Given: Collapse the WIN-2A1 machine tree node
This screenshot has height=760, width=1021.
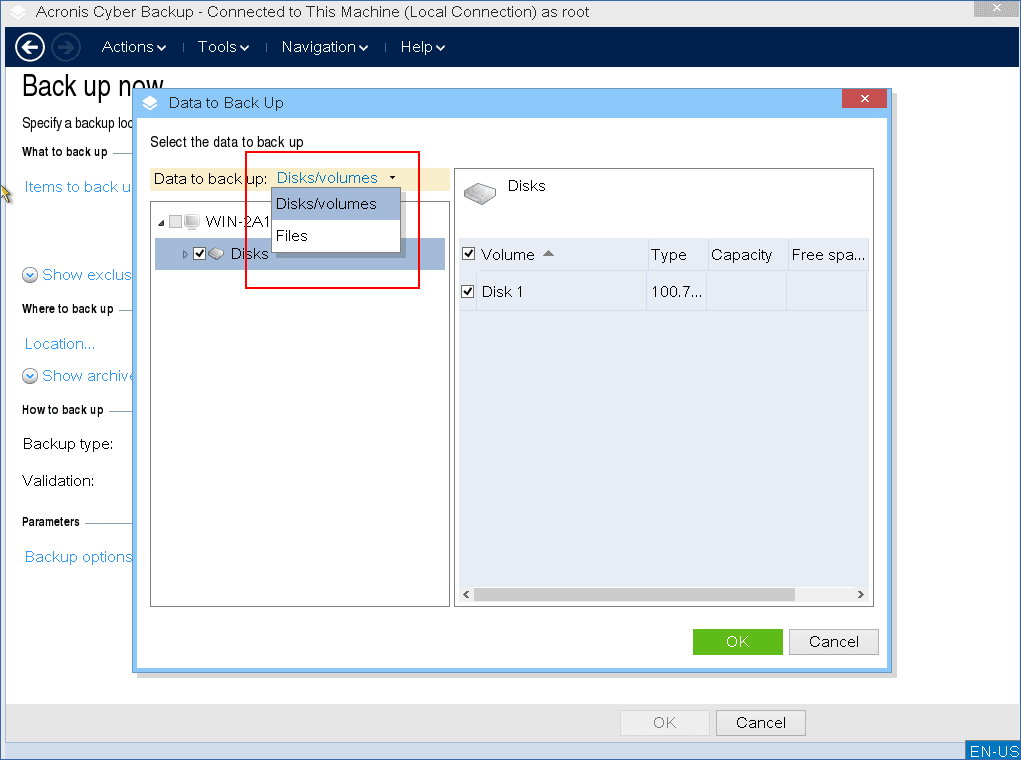Looking at the screenshot, I should tap(161, 223).
